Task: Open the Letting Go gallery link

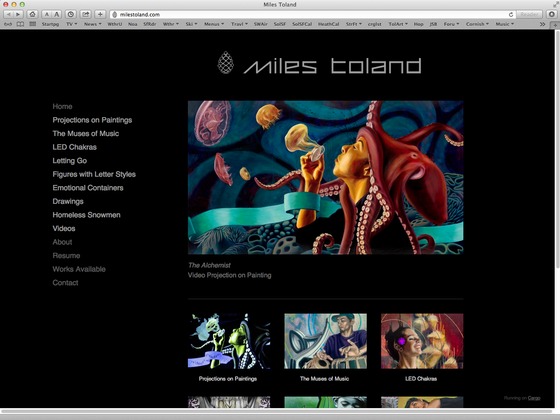Action: pyautogui.click(x=70, y=161)
